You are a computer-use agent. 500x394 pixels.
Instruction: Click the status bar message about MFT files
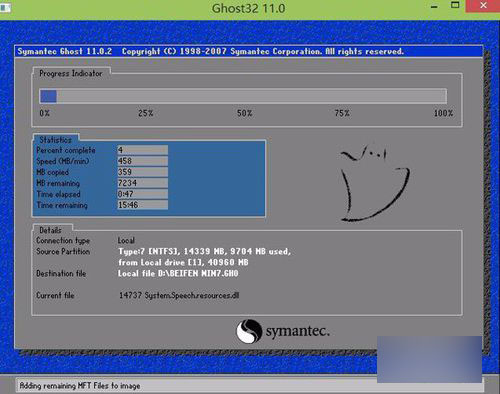pos(80,386)
